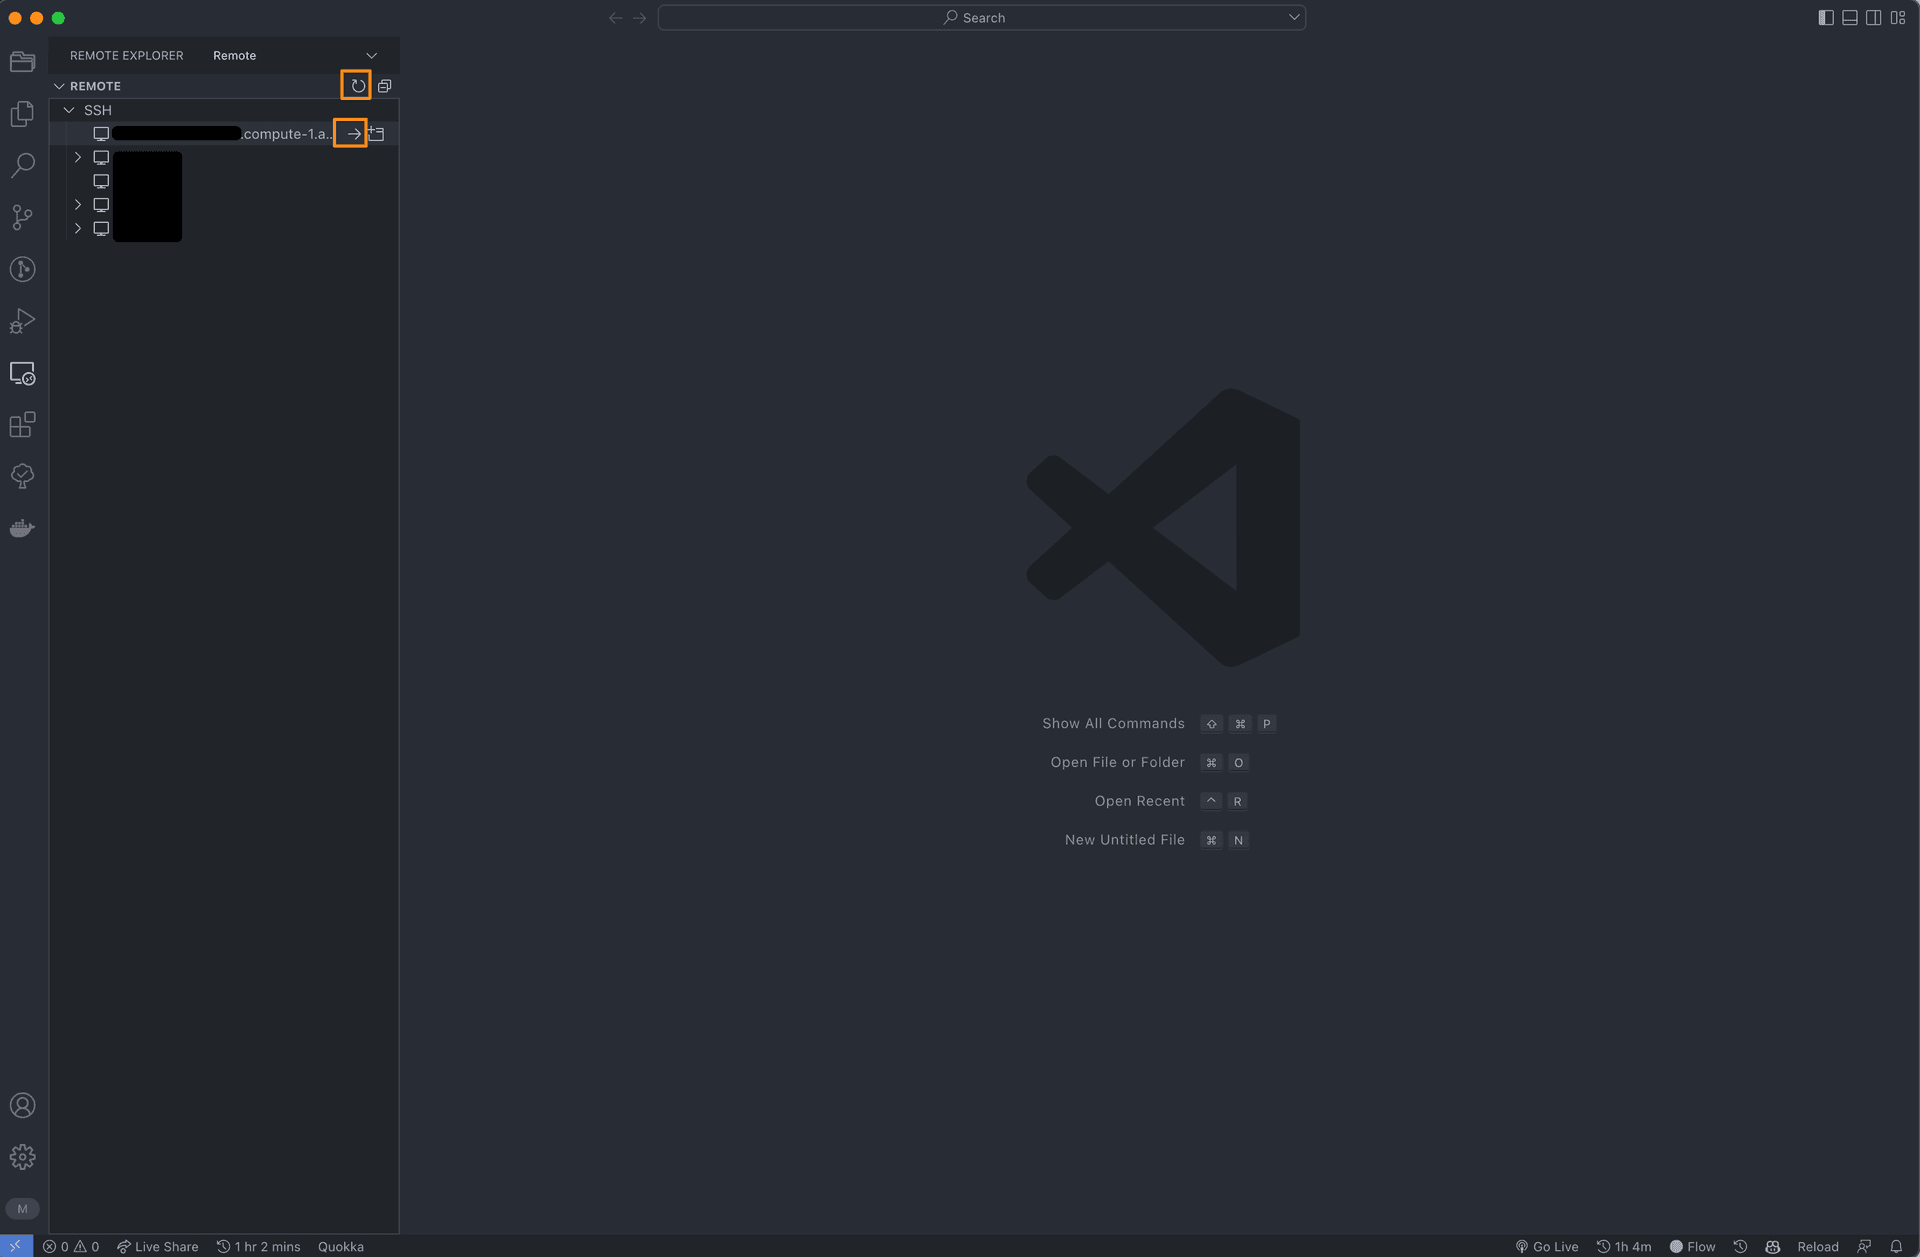The image size is (1920, 1257).
Task: Open the Docker whale view
Action: click(x=23, y=528)
